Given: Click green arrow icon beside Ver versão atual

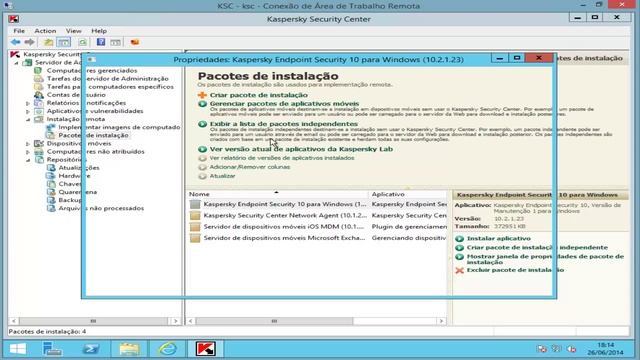Looking at the screenshot, I should point(202,149).
